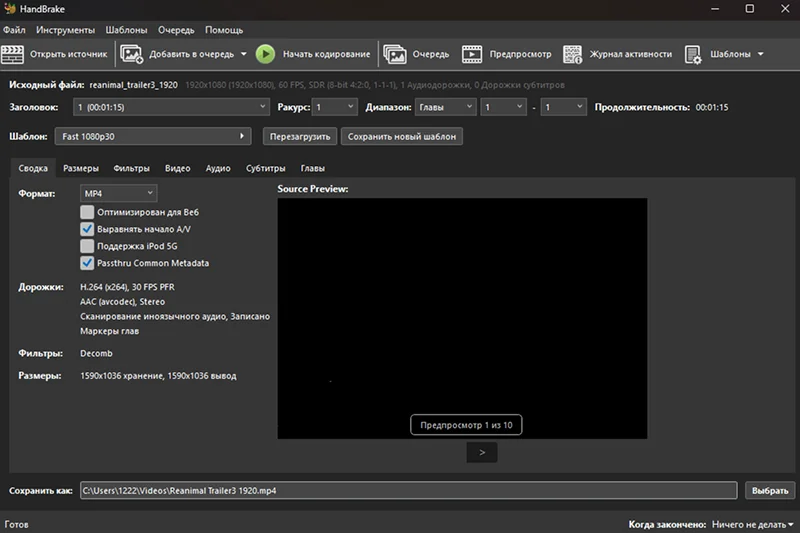
Task: Switch to the Главы tab
Action: coord(313,168)
